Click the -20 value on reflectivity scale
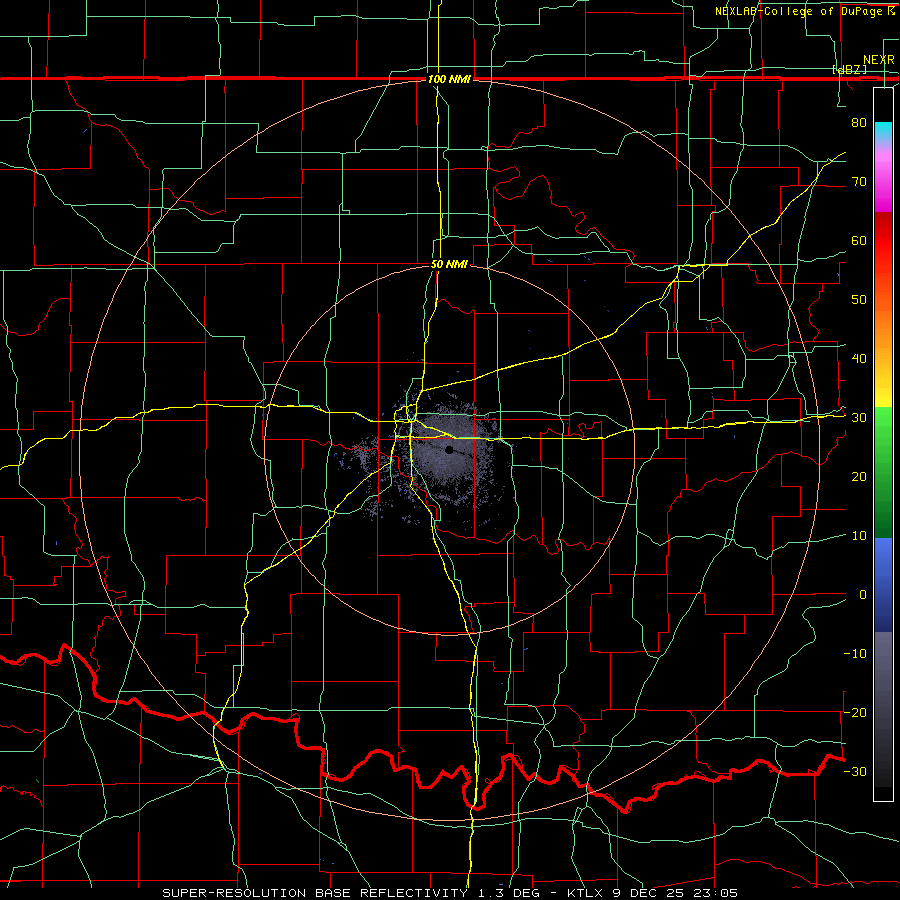This screenshot has width=900, height=900. (855, 712)
